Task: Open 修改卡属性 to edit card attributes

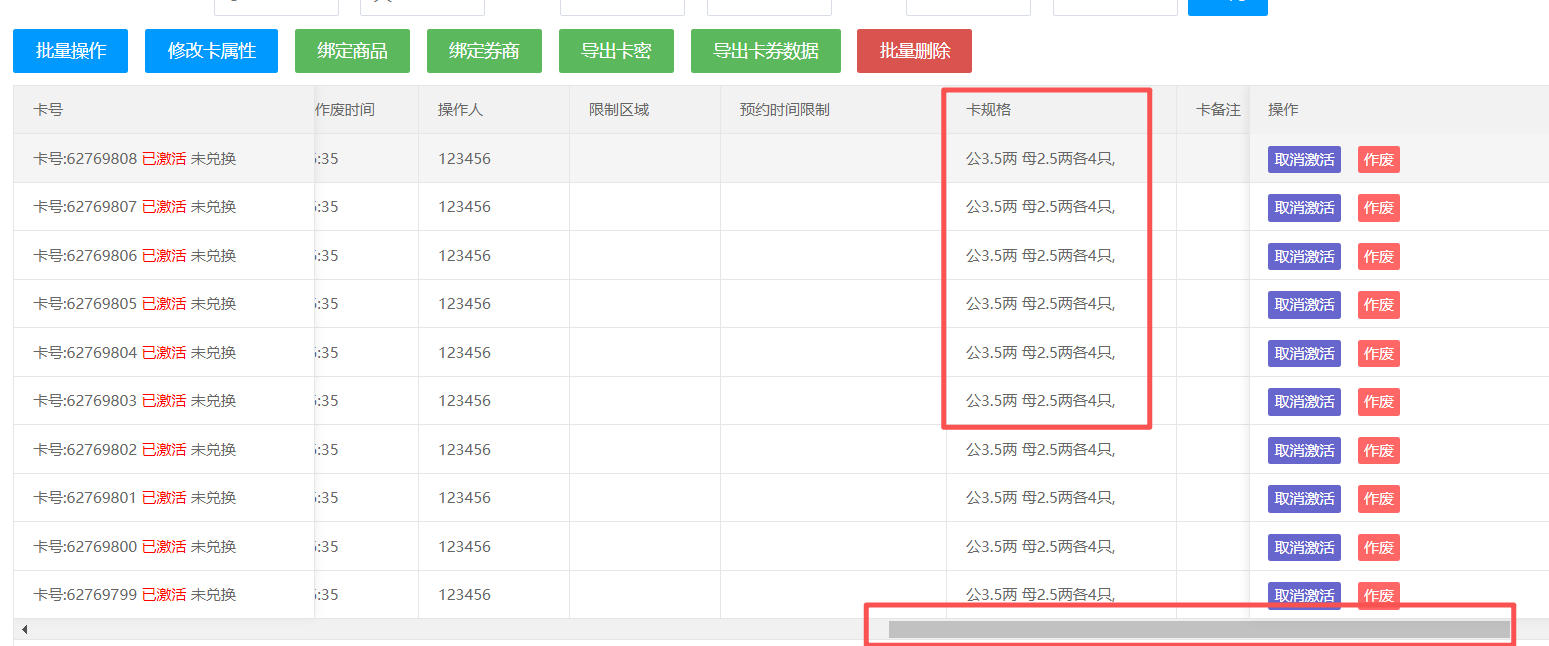Action: coord(211,51)
